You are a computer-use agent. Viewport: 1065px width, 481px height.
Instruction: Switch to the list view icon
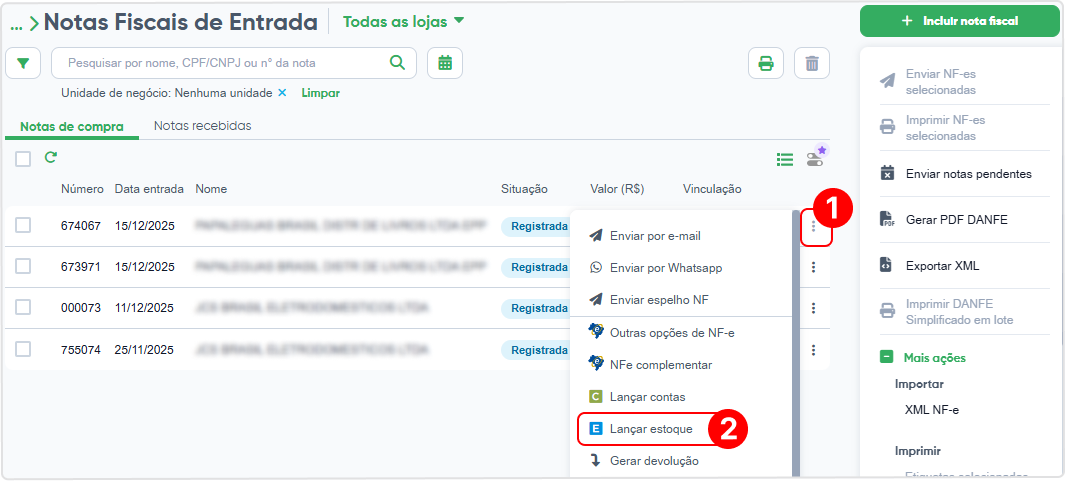coord(785,160)
